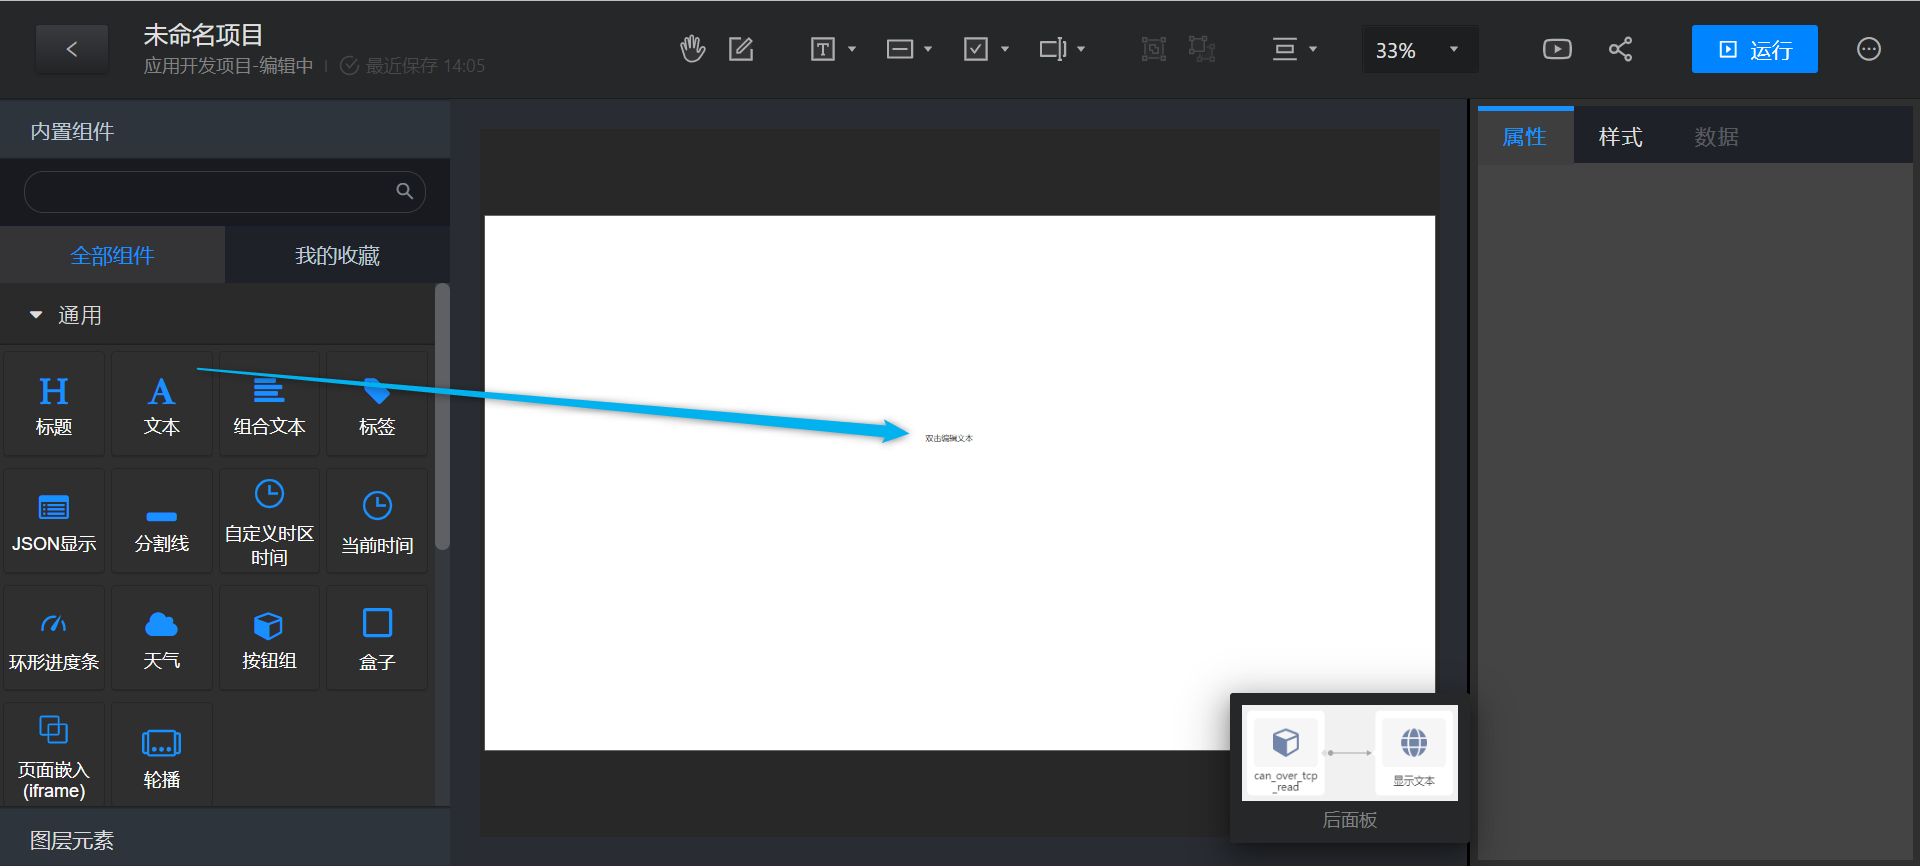The image size is (1920, 866).
Task: Click the preview play icon
Action: 1557,49
